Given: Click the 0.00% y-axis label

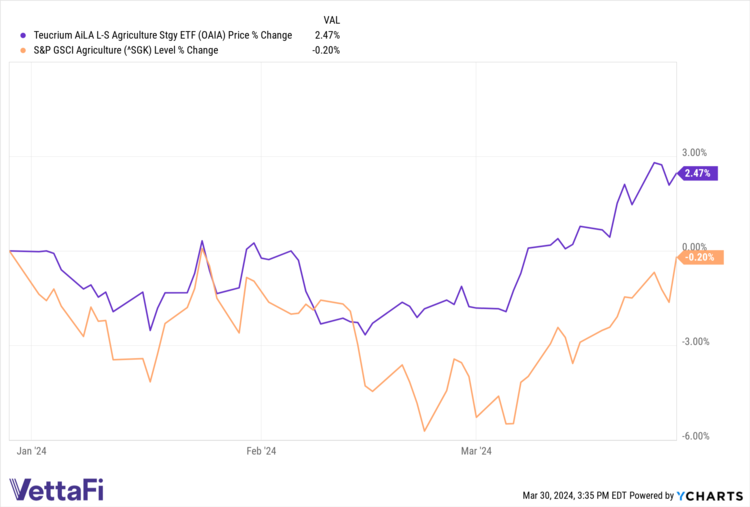Looking at the screenshot, I should [x=693, y=246].
